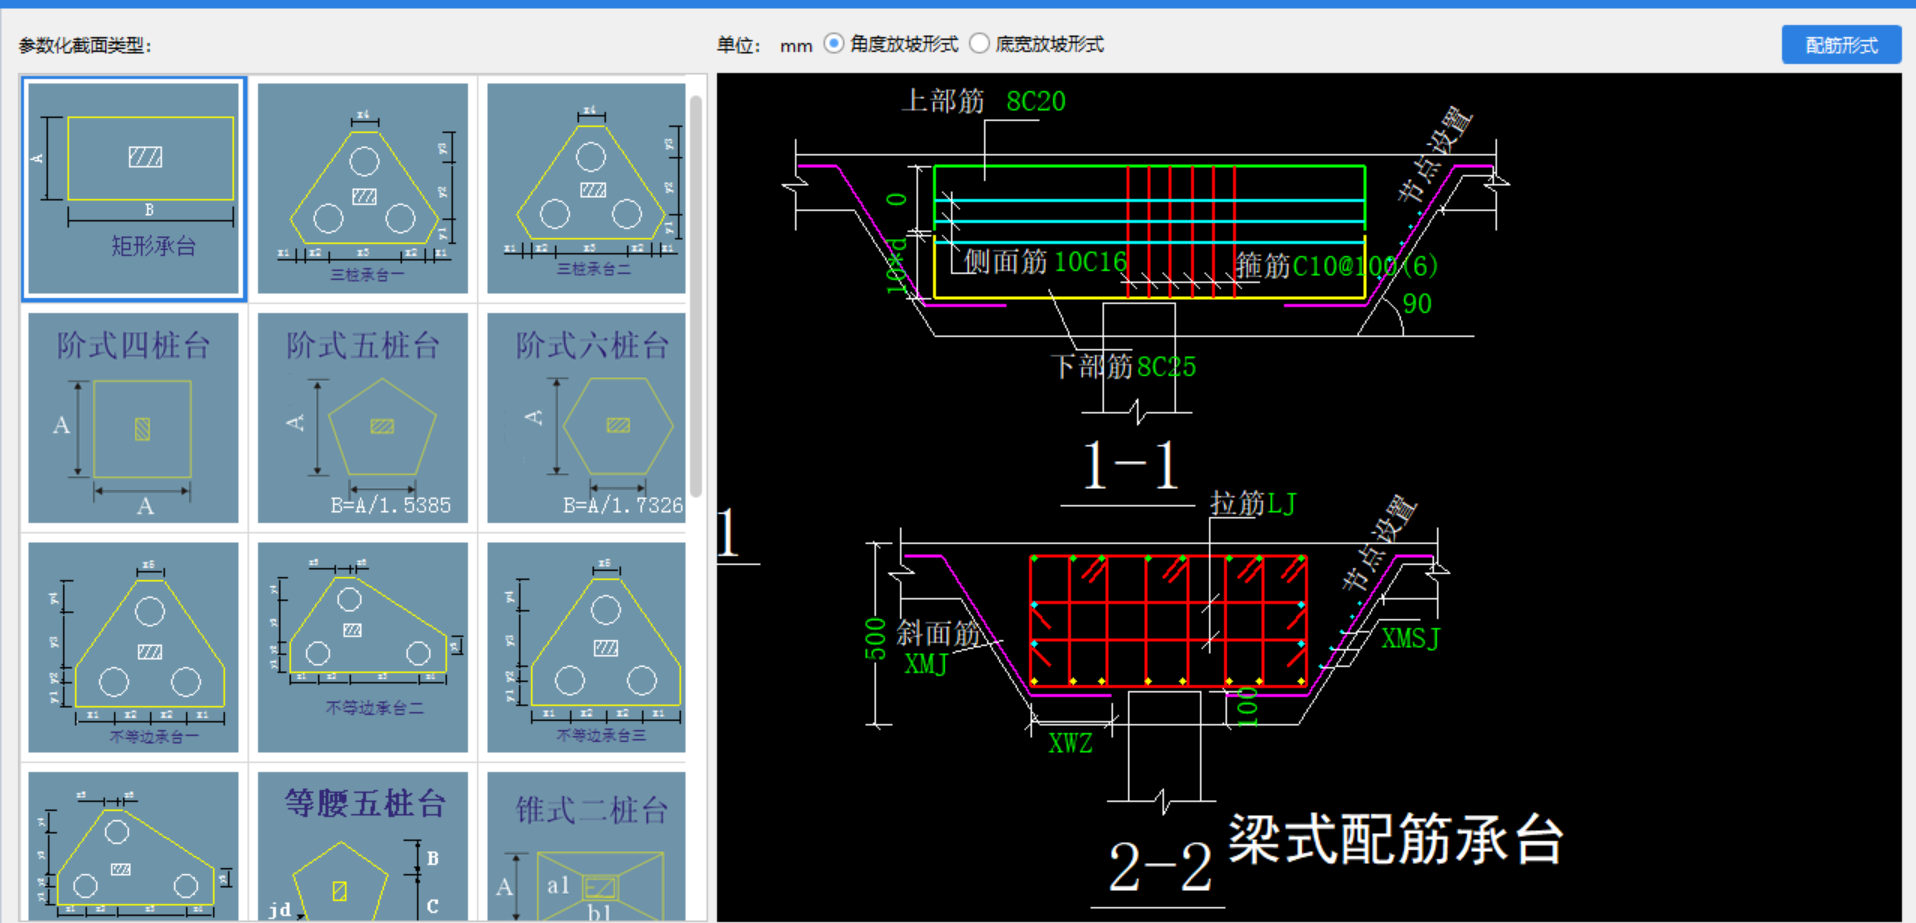Select the 阶式四桩台 thumbnail
Screen dimensions: 1916x923
(133, 418)
